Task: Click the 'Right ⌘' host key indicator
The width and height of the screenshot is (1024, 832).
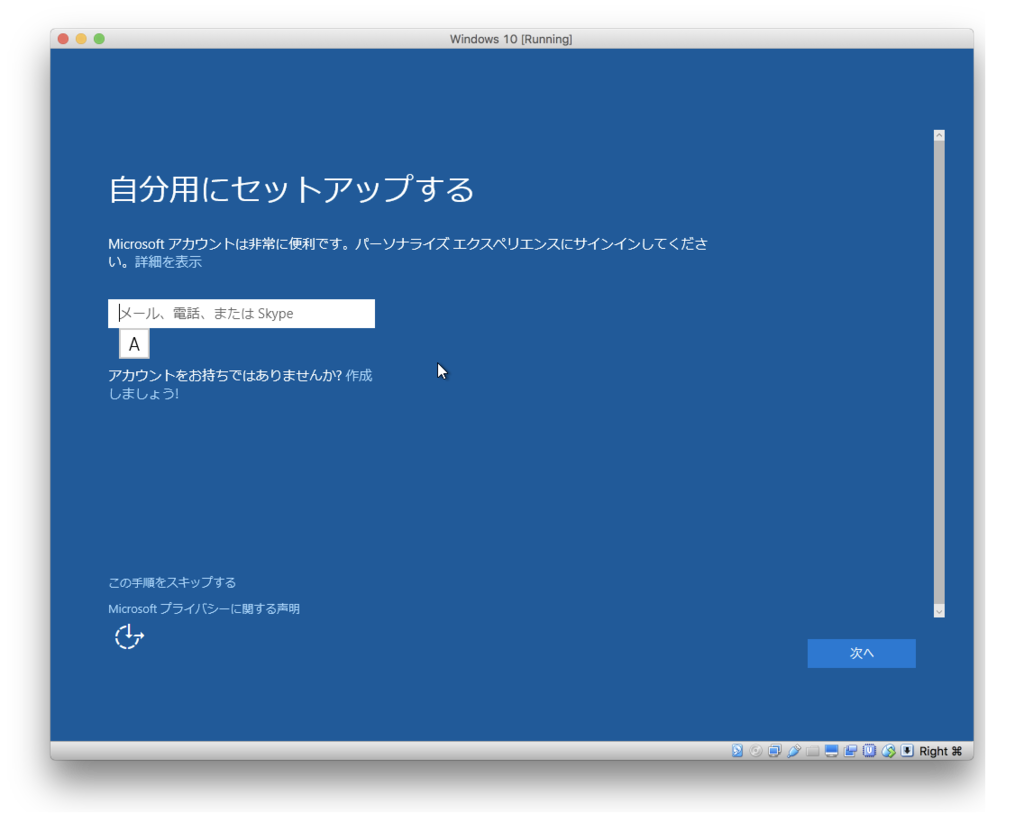Action: [940, 751]
